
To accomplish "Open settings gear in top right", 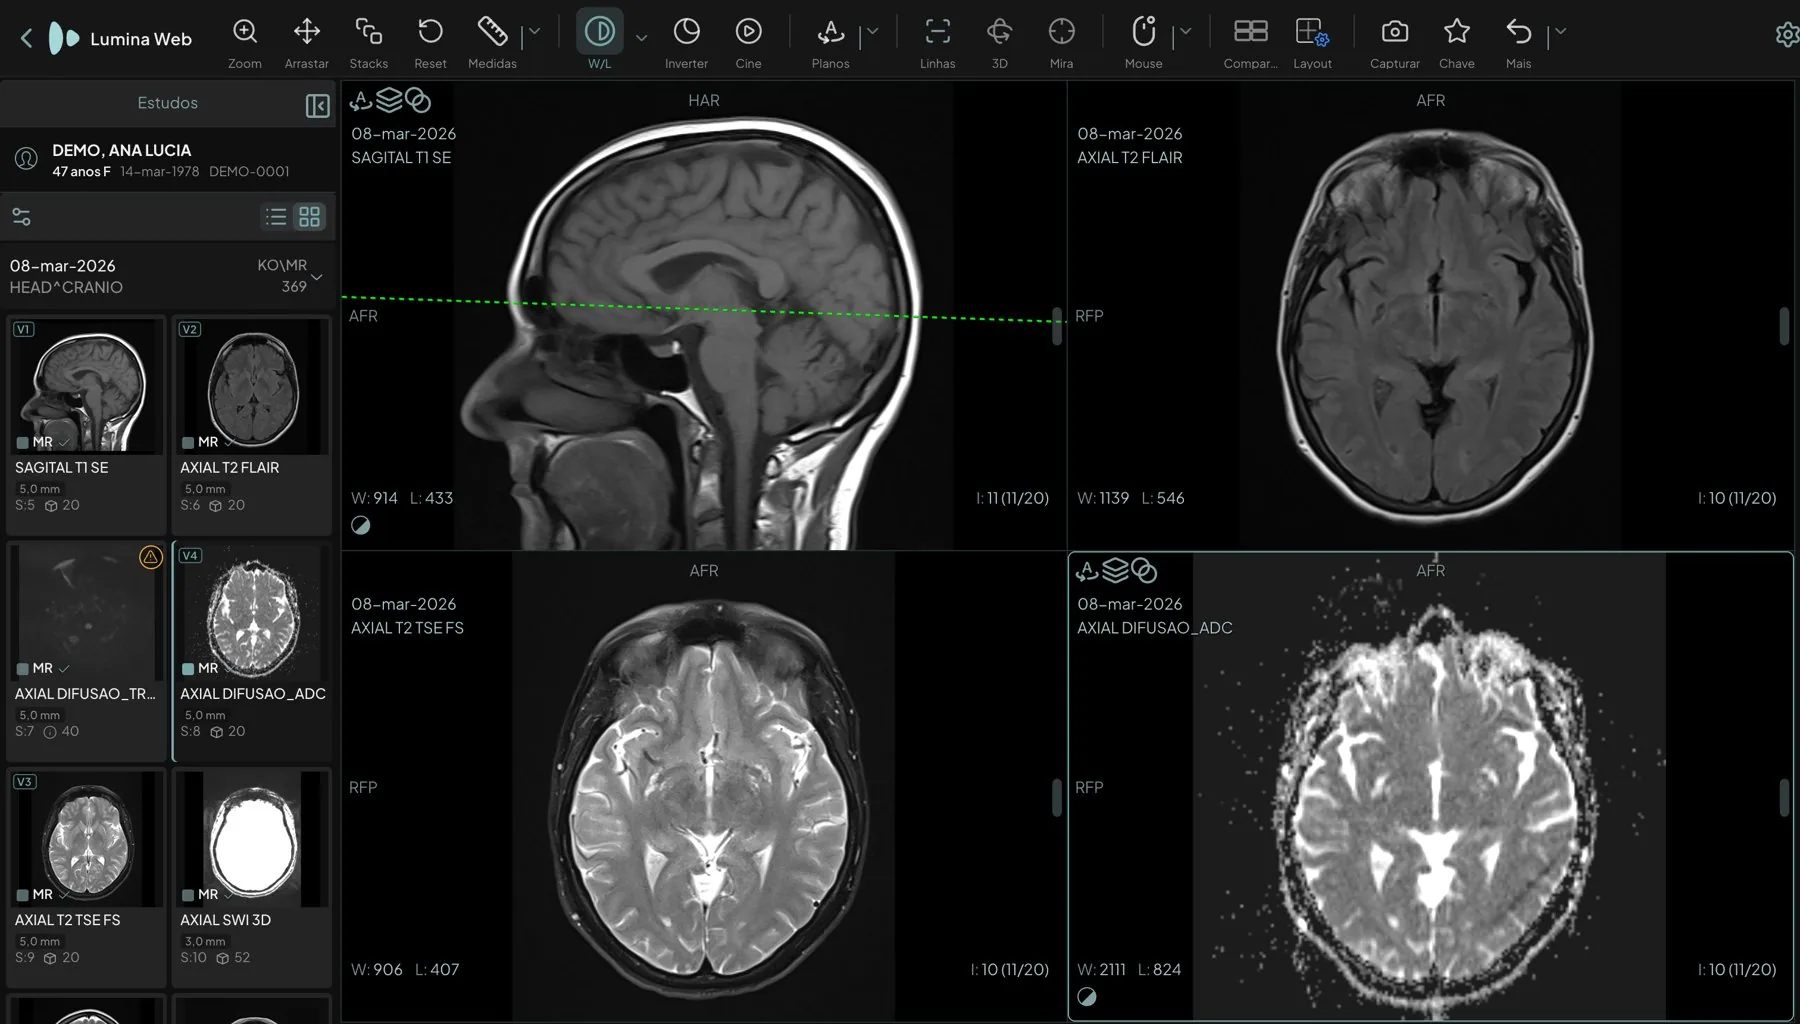I will coord(1787,35).
